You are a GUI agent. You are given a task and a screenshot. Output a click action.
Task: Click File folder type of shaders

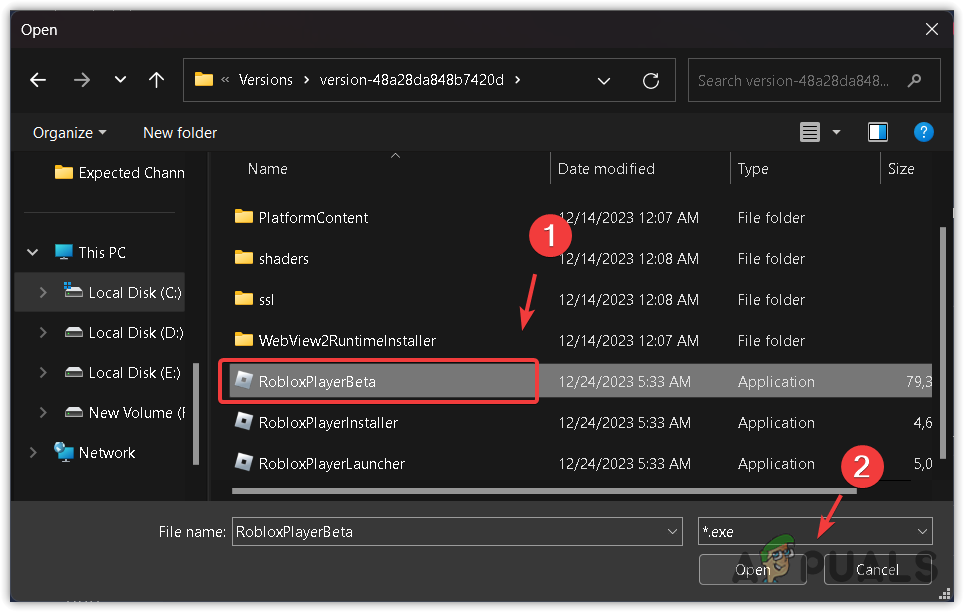point(771,259)
